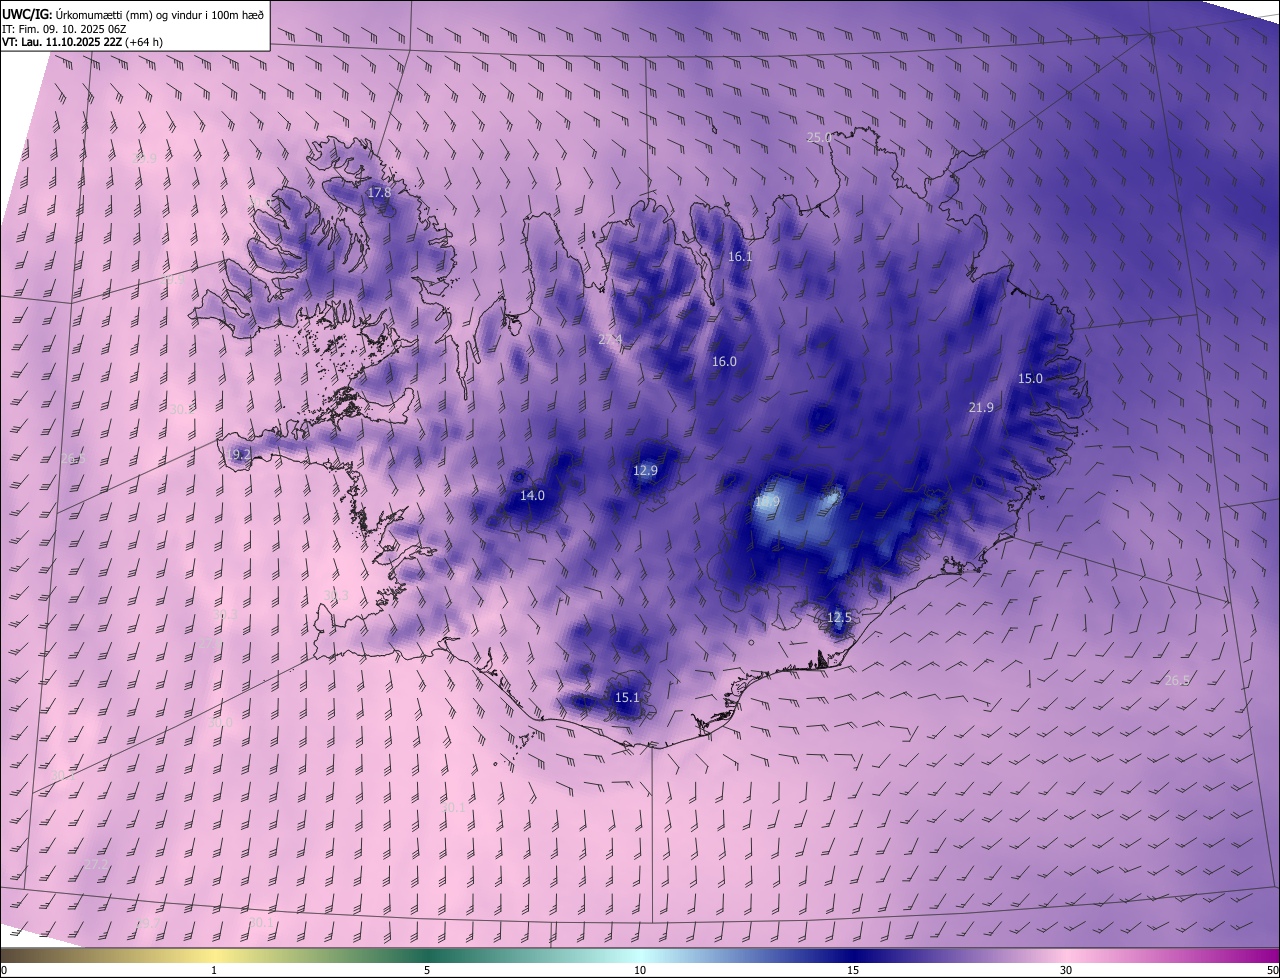Click the 15.1 value label
Screen dimensions: 1280x978
(x=627, y=698)
